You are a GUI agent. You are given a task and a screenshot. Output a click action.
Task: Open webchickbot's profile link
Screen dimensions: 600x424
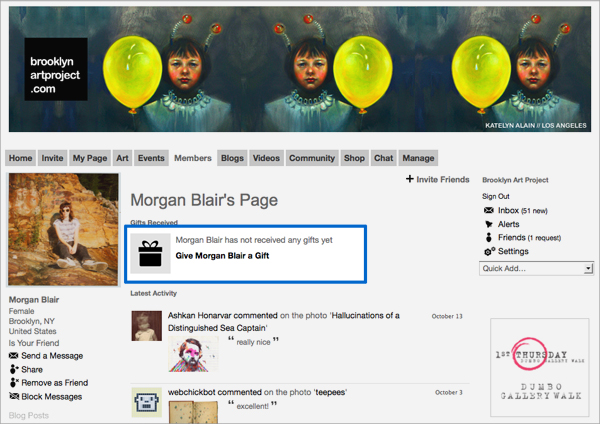coord(192,392)
